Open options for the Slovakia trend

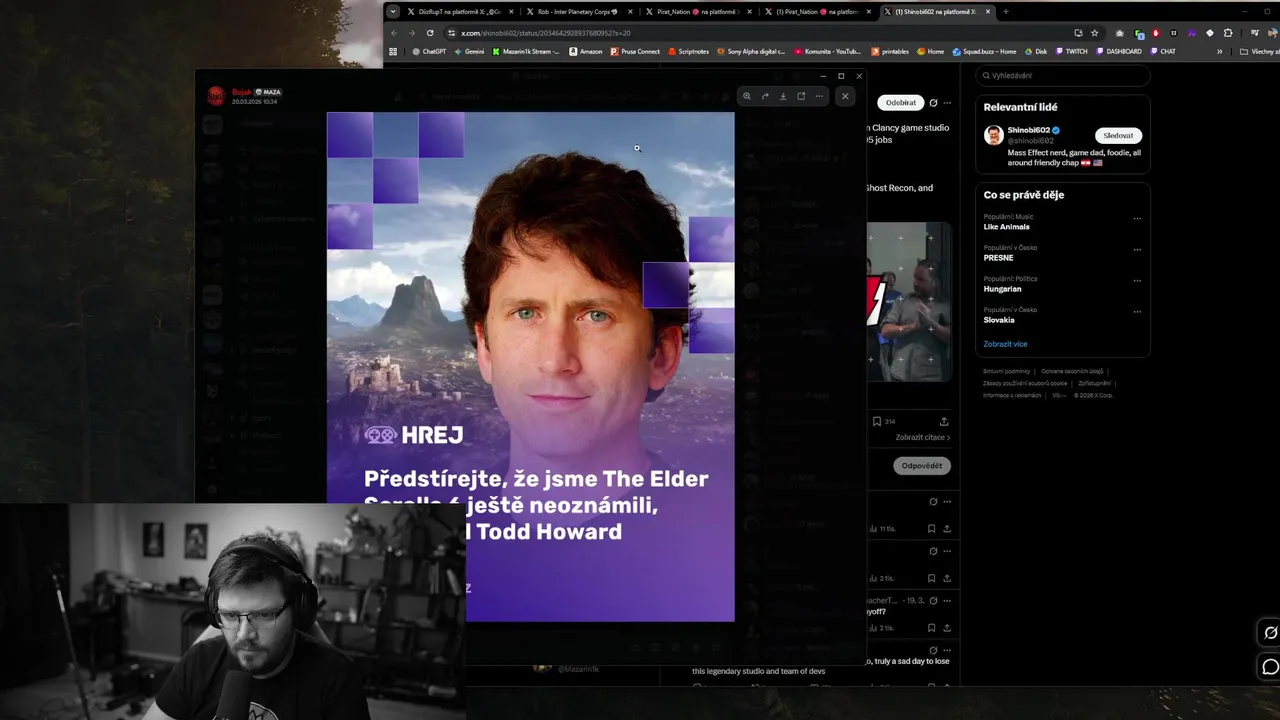(1137, 311)
